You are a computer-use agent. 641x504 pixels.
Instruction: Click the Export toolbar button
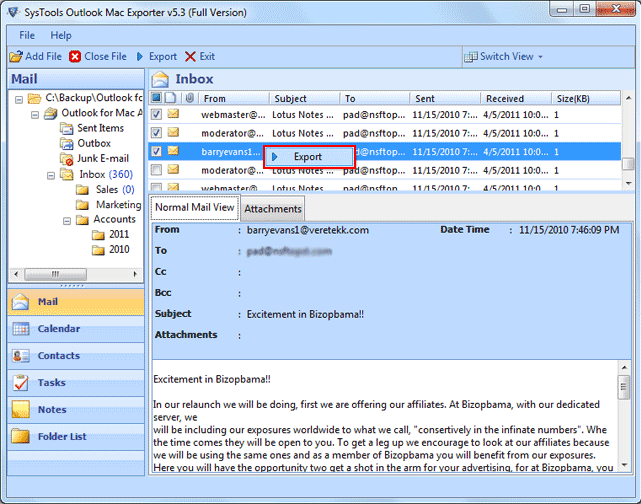pos(157,56)
